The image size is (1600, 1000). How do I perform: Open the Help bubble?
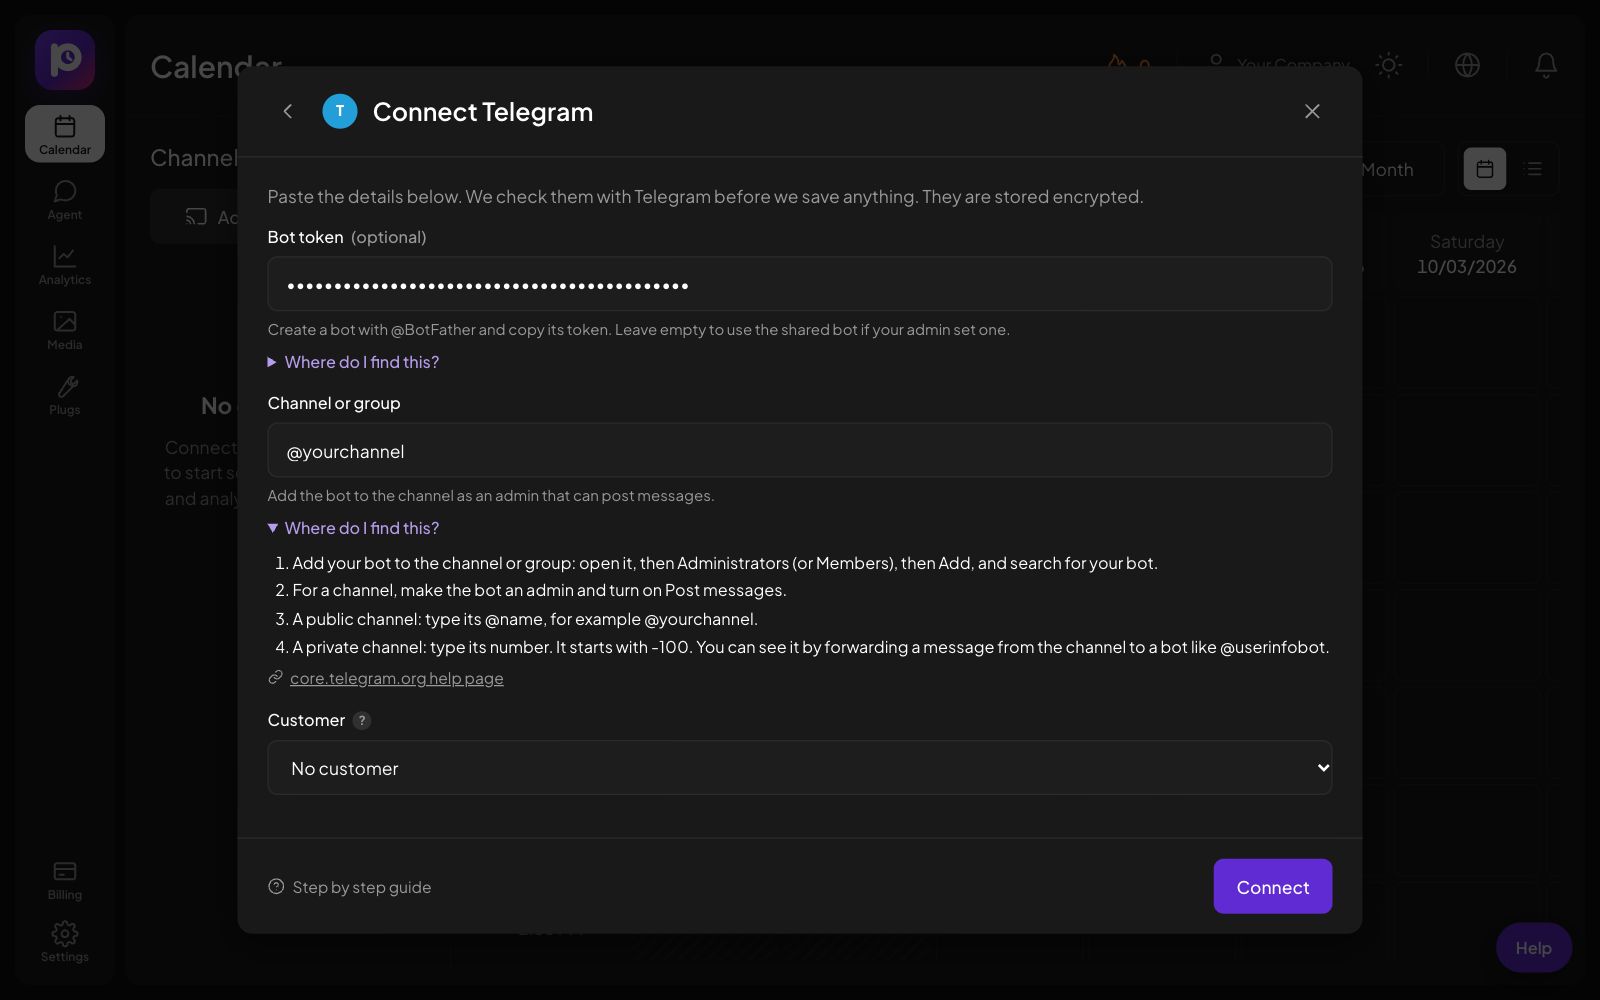[x=1533, y=948]
